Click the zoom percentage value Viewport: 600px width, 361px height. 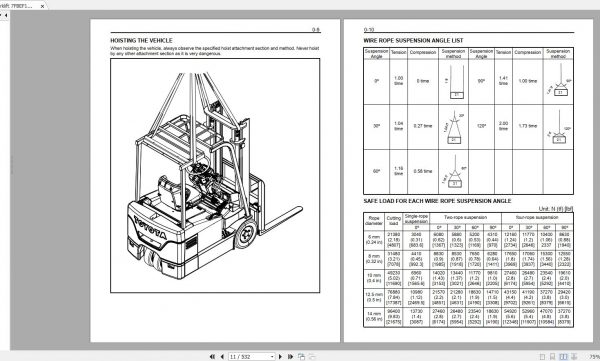tap(594, 356)
